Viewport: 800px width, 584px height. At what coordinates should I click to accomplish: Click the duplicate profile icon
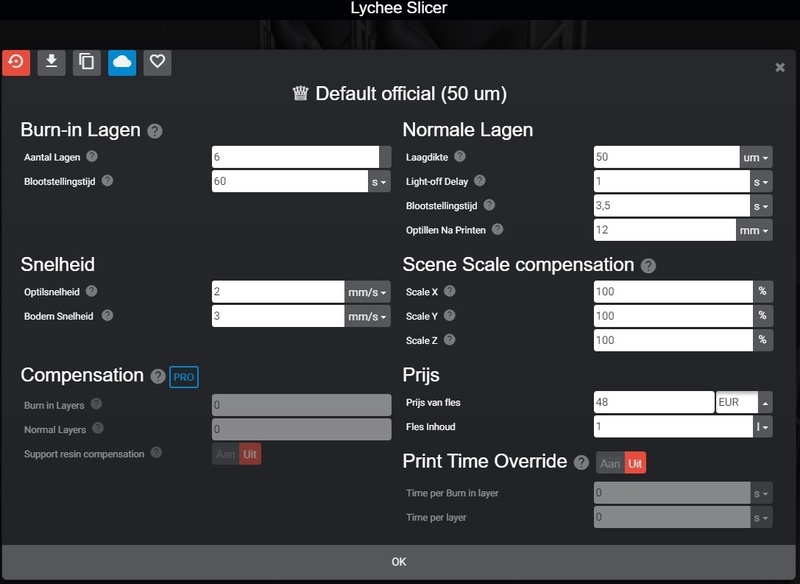click(x=87, y=63)
